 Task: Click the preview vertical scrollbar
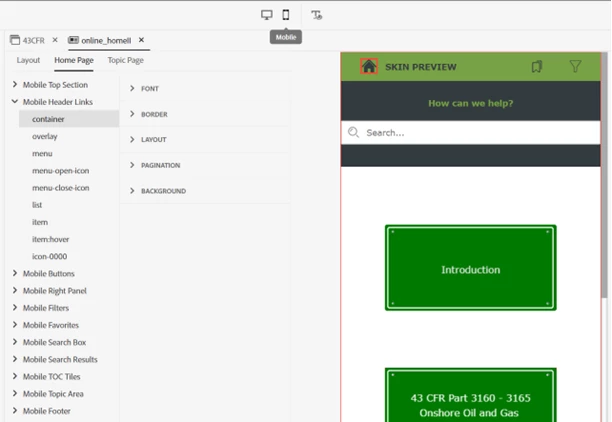604,176
